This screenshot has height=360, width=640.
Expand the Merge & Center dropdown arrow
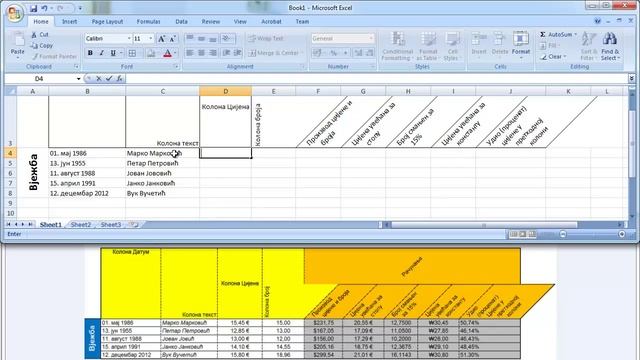(x=302, y=53)
